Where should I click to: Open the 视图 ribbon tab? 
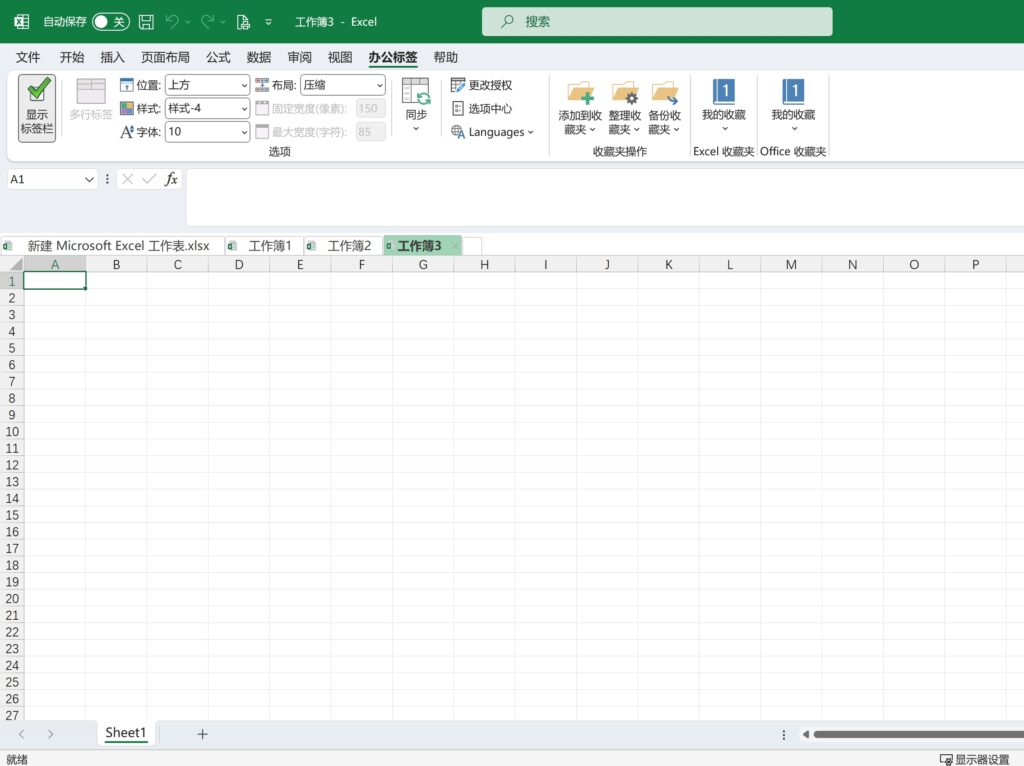click(x=340, y=57)
